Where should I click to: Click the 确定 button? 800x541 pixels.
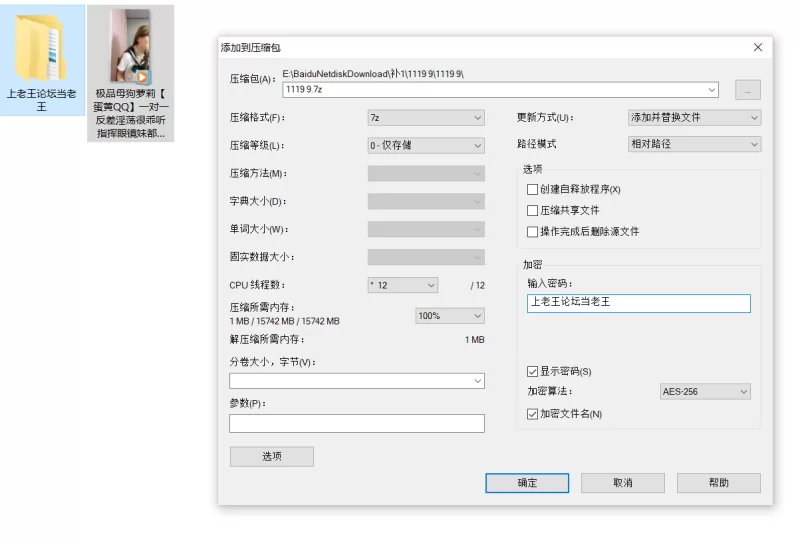click(527, 483)
